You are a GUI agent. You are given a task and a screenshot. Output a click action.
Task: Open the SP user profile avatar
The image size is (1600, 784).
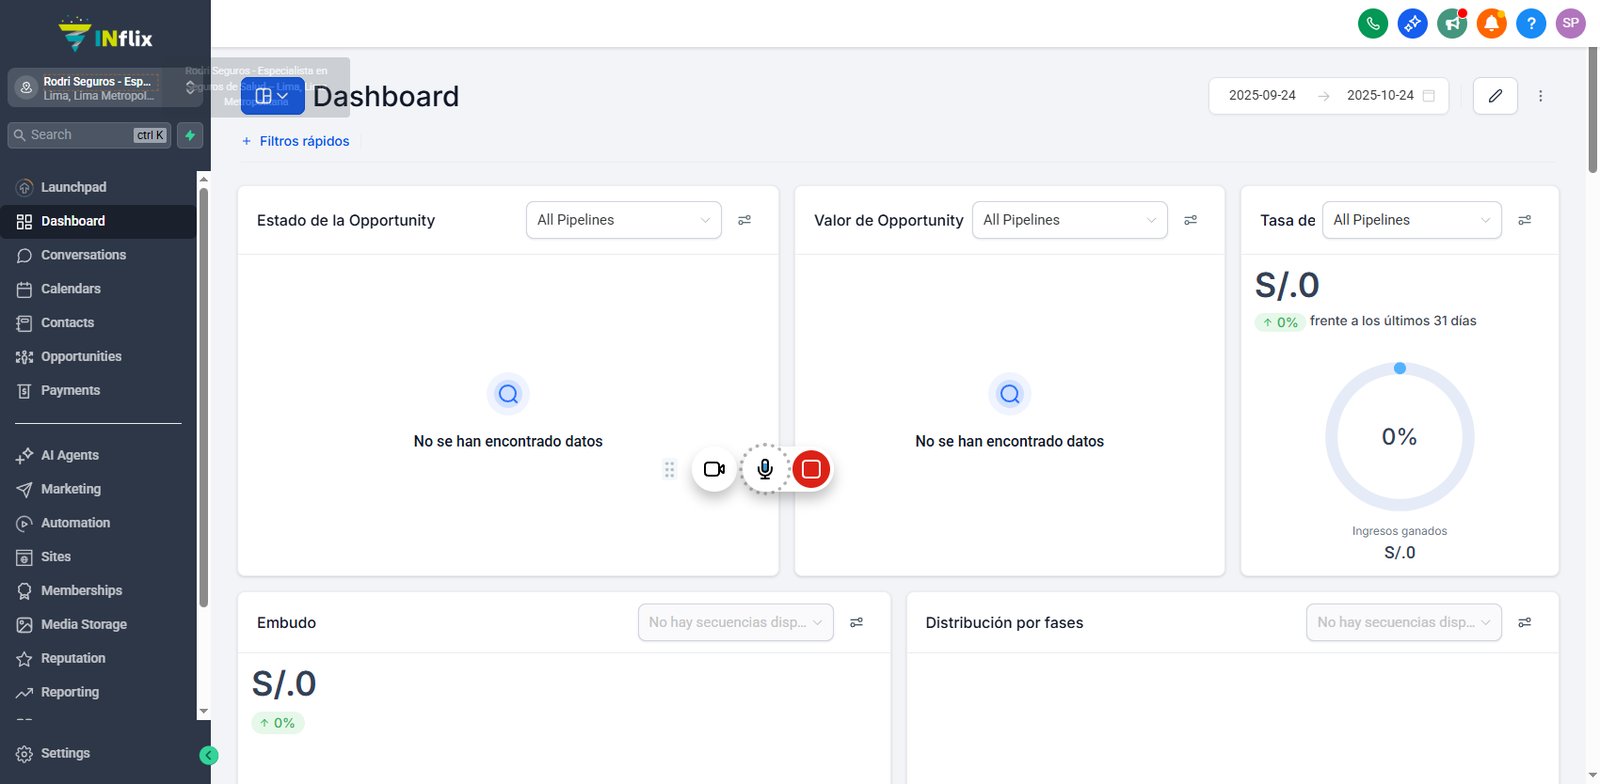pyautogui.click(x=1571, y=23)
